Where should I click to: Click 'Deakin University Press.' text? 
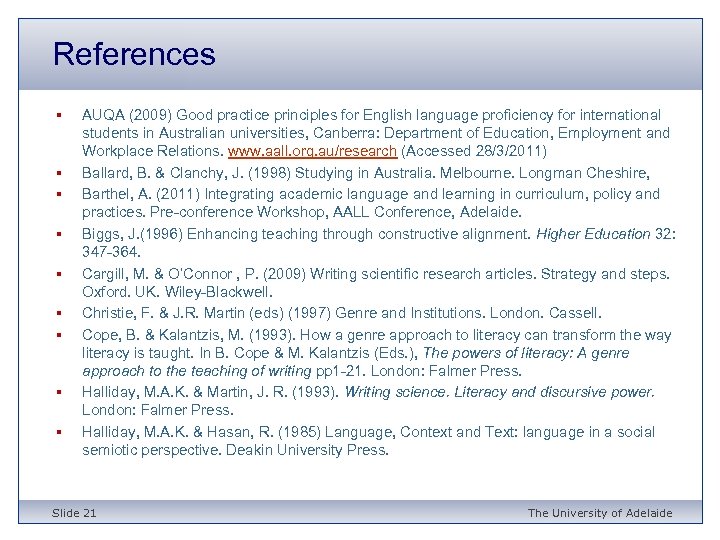point(307,450)
